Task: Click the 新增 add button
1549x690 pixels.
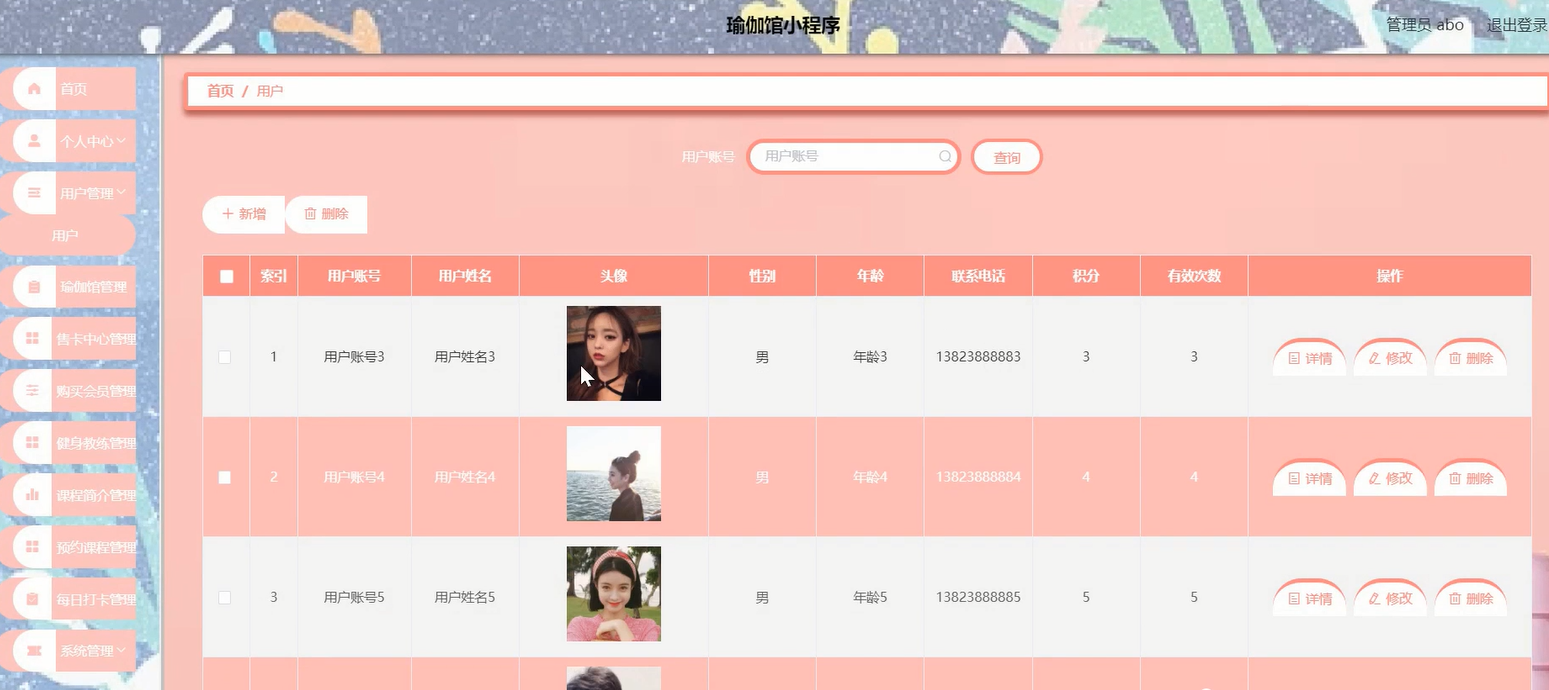Action: point(244,214)
